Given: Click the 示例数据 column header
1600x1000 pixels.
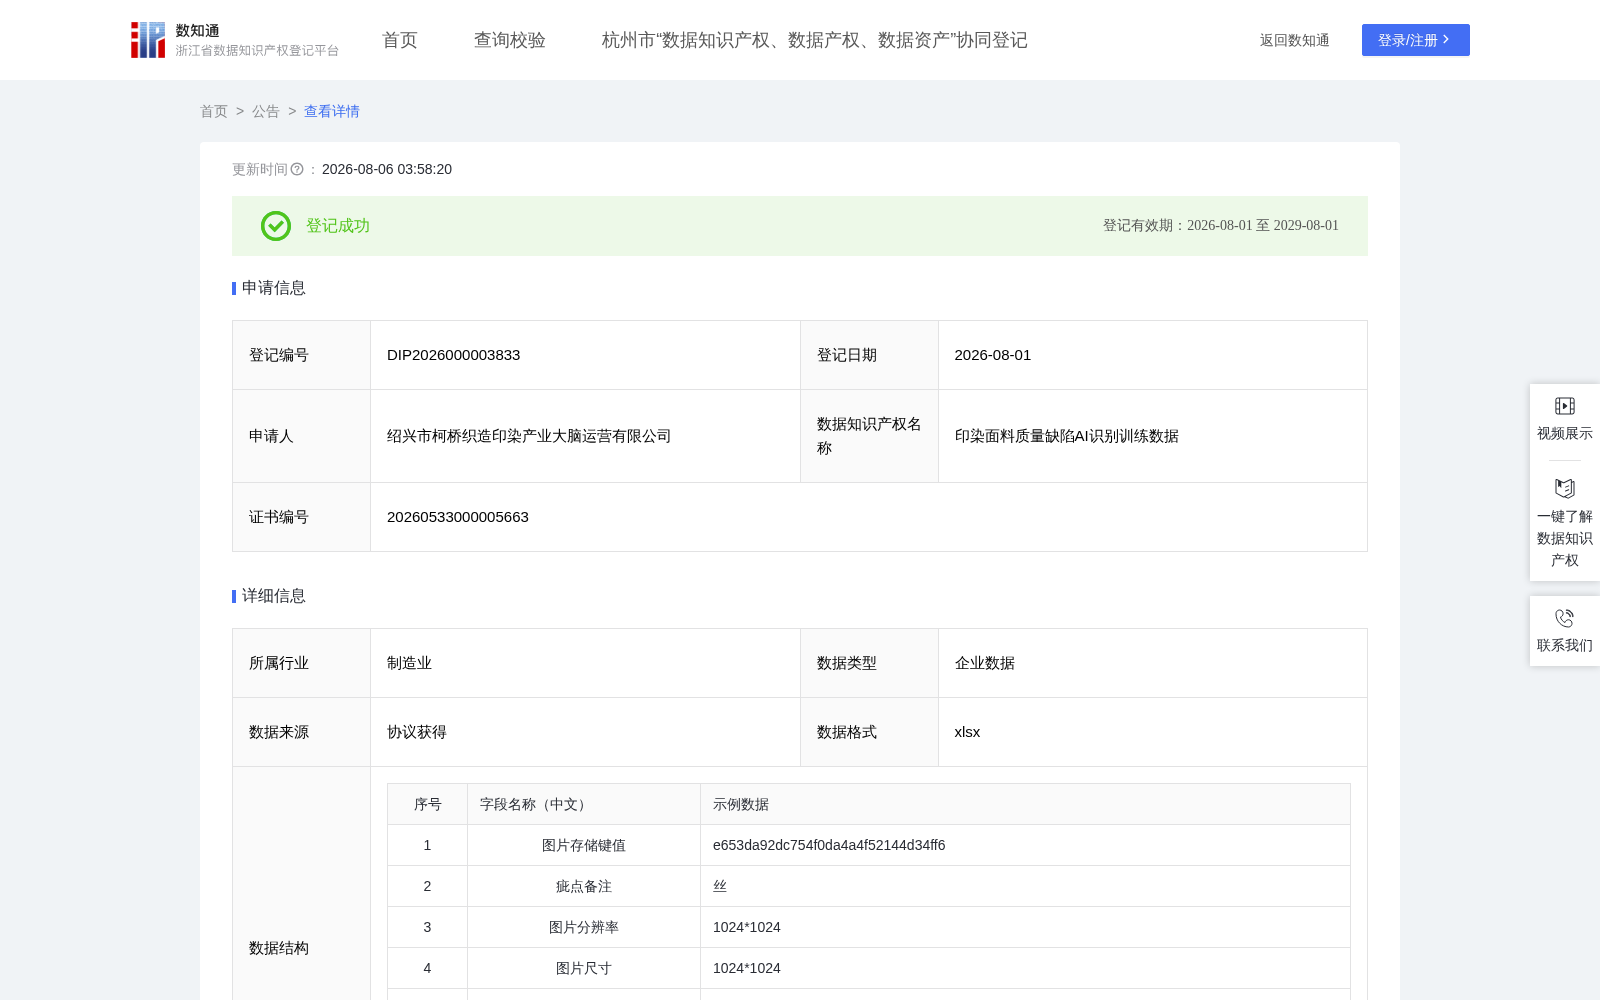Looking at the screenshot, I should point(1025,804).
